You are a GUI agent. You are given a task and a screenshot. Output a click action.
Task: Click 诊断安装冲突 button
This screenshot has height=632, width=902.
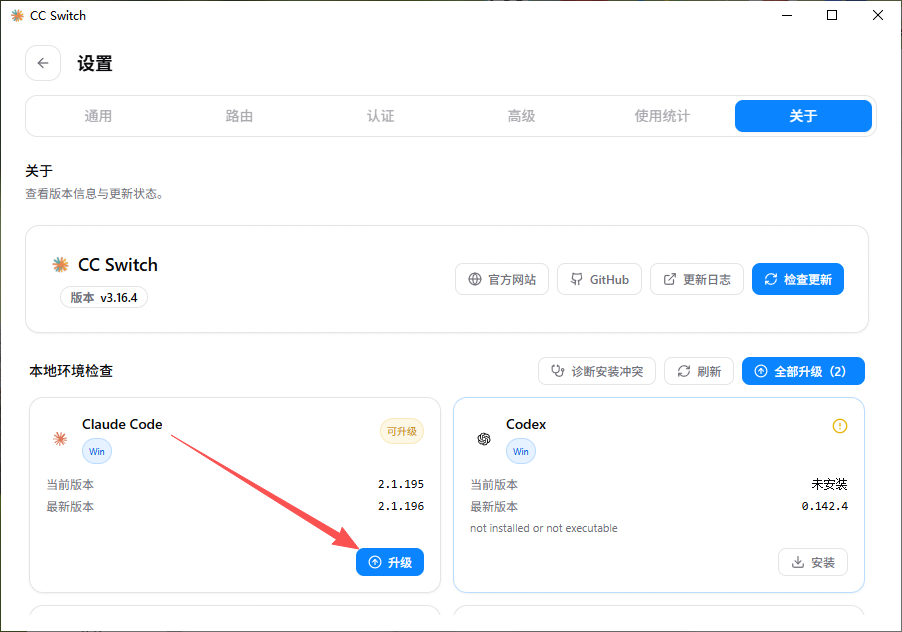597,371
